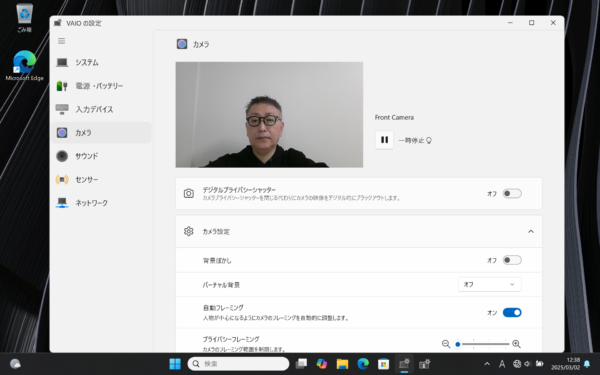600x375 pixels.
Task: Open サウンド settings page
Action: [102, 156]
